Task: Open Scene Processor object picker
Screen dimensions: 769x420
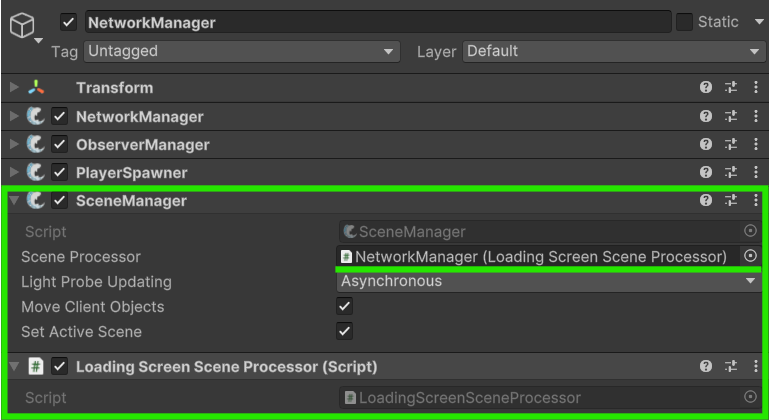Action: click(751, 256)
